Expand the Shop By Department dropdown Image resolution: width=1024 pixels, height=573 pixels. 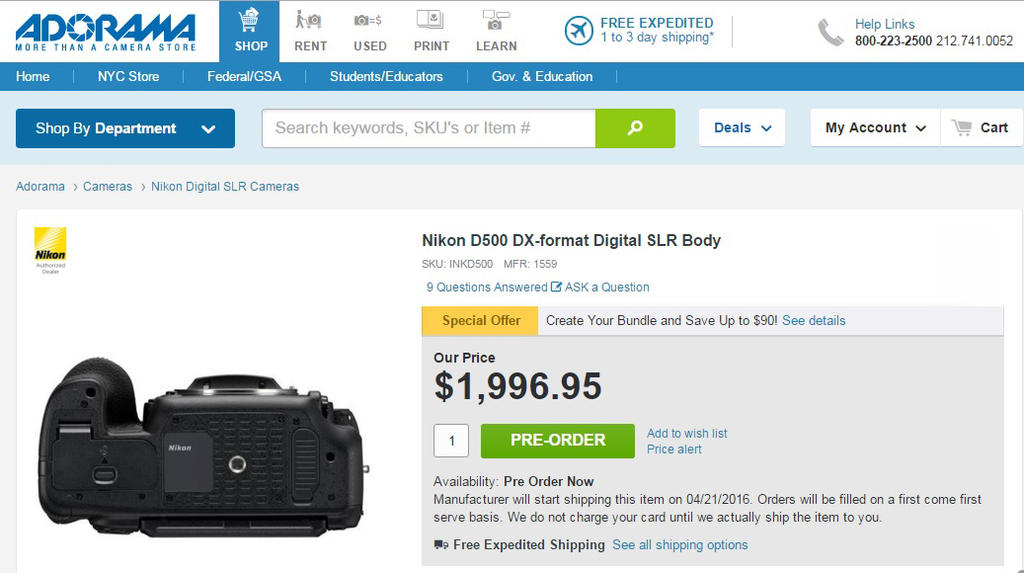click(125, 128)
